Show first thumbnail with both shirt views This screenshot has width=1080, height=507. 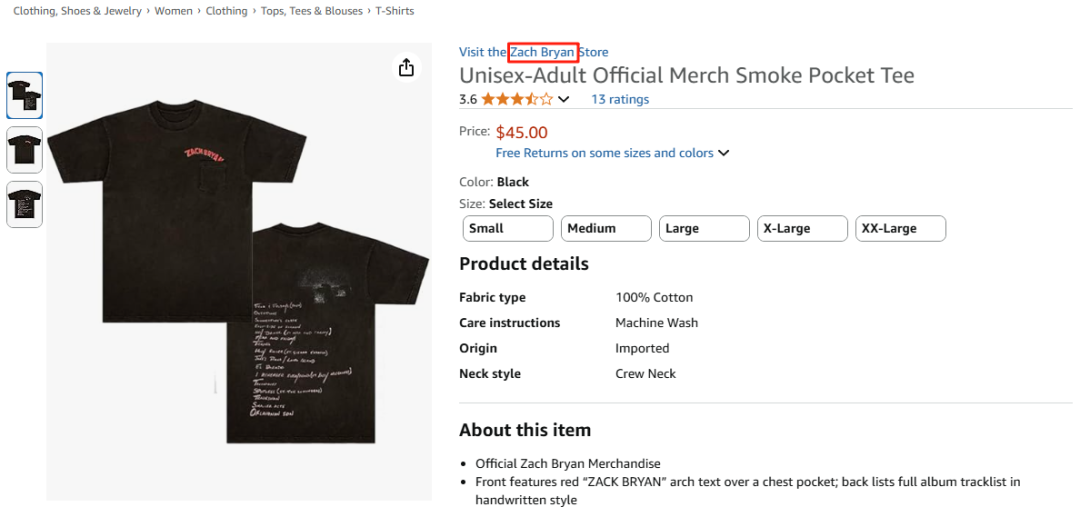25,96
